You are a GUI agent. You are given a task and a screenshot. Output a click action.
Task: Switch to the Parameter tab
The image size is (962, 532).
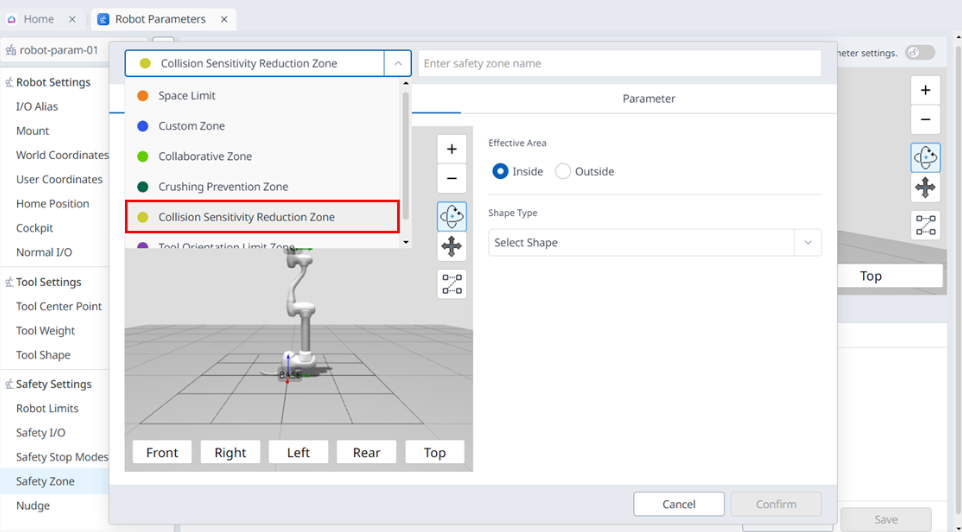point(648,99)
